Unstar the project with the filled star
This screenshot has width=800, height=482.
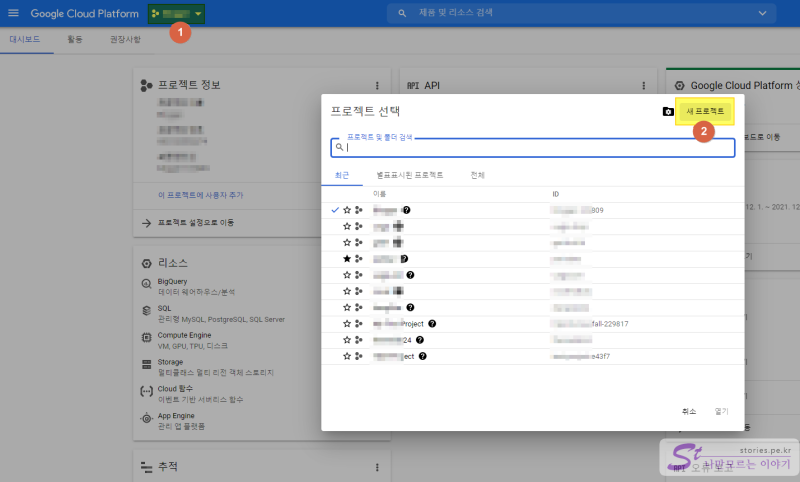point(347,259)
